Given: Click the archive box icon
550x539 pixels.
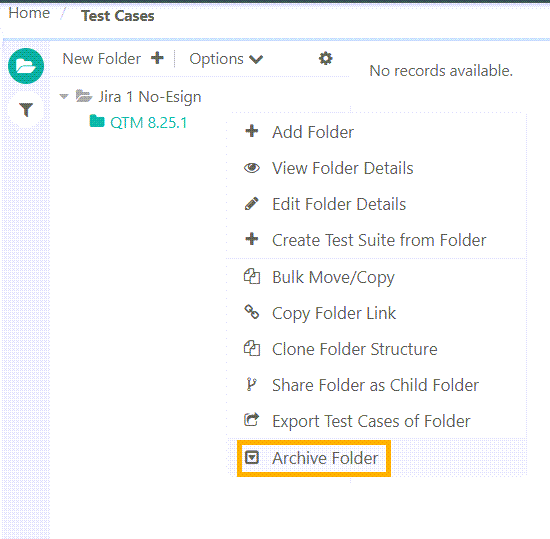Looking at the screenshot, I should tap(252, 458).
